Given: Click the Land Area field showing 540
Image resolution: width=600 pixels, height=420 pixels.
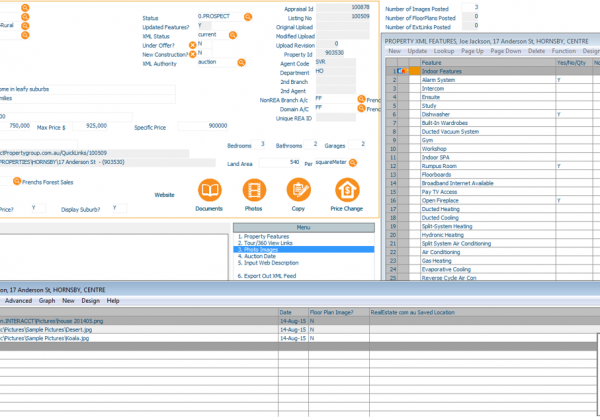Looking at the screenshot, I should click(x=279, y=163).
